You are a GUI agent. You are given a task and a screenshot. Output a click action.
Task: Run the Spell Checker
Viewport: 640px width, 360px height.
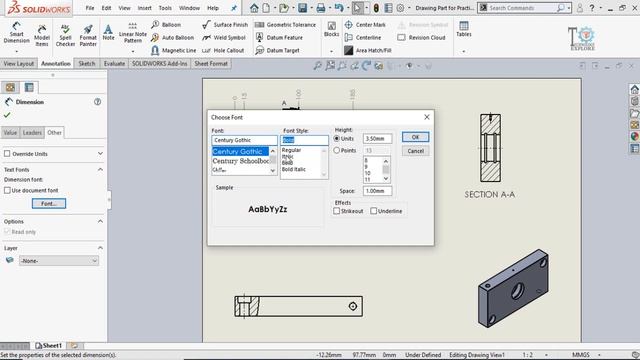click(x=65, y=34)
